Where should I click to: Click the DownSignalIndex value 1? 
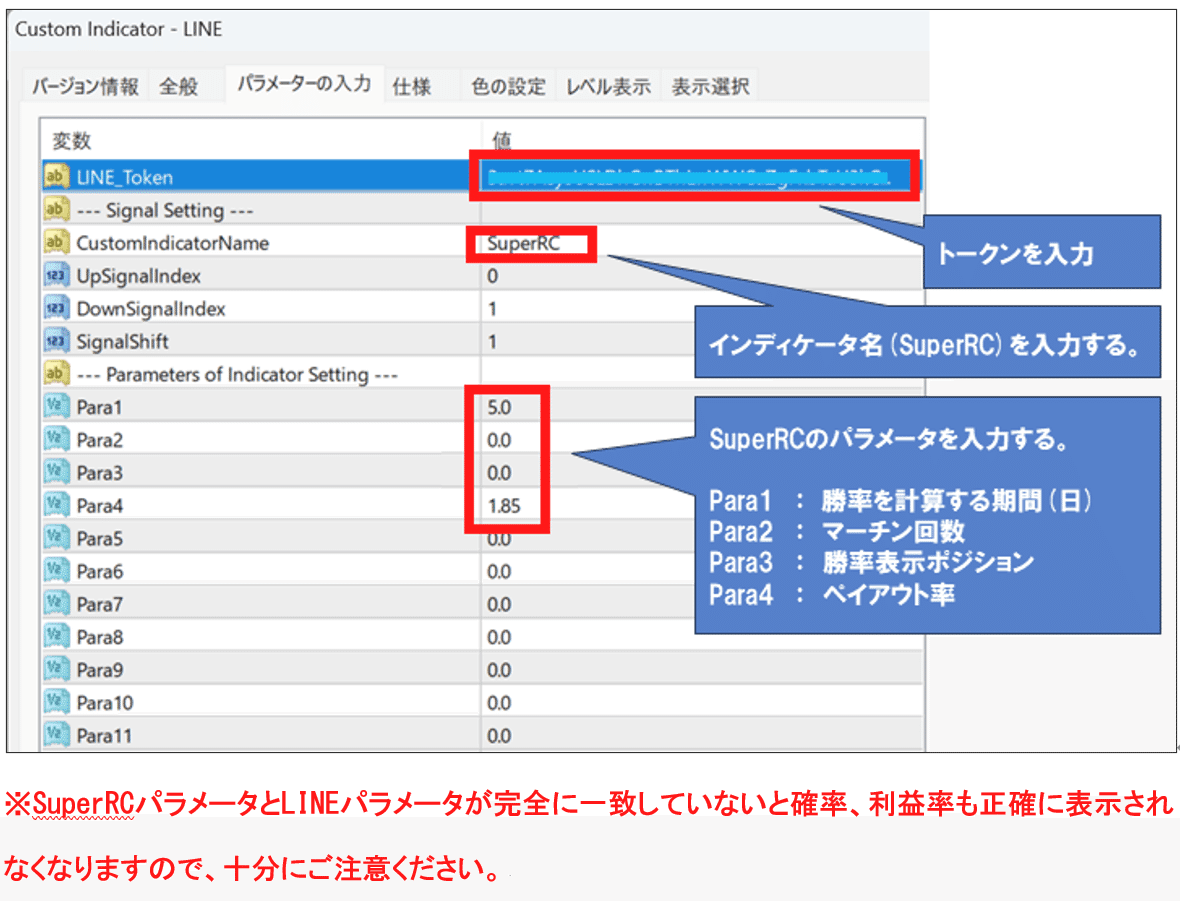click(492, 309)
